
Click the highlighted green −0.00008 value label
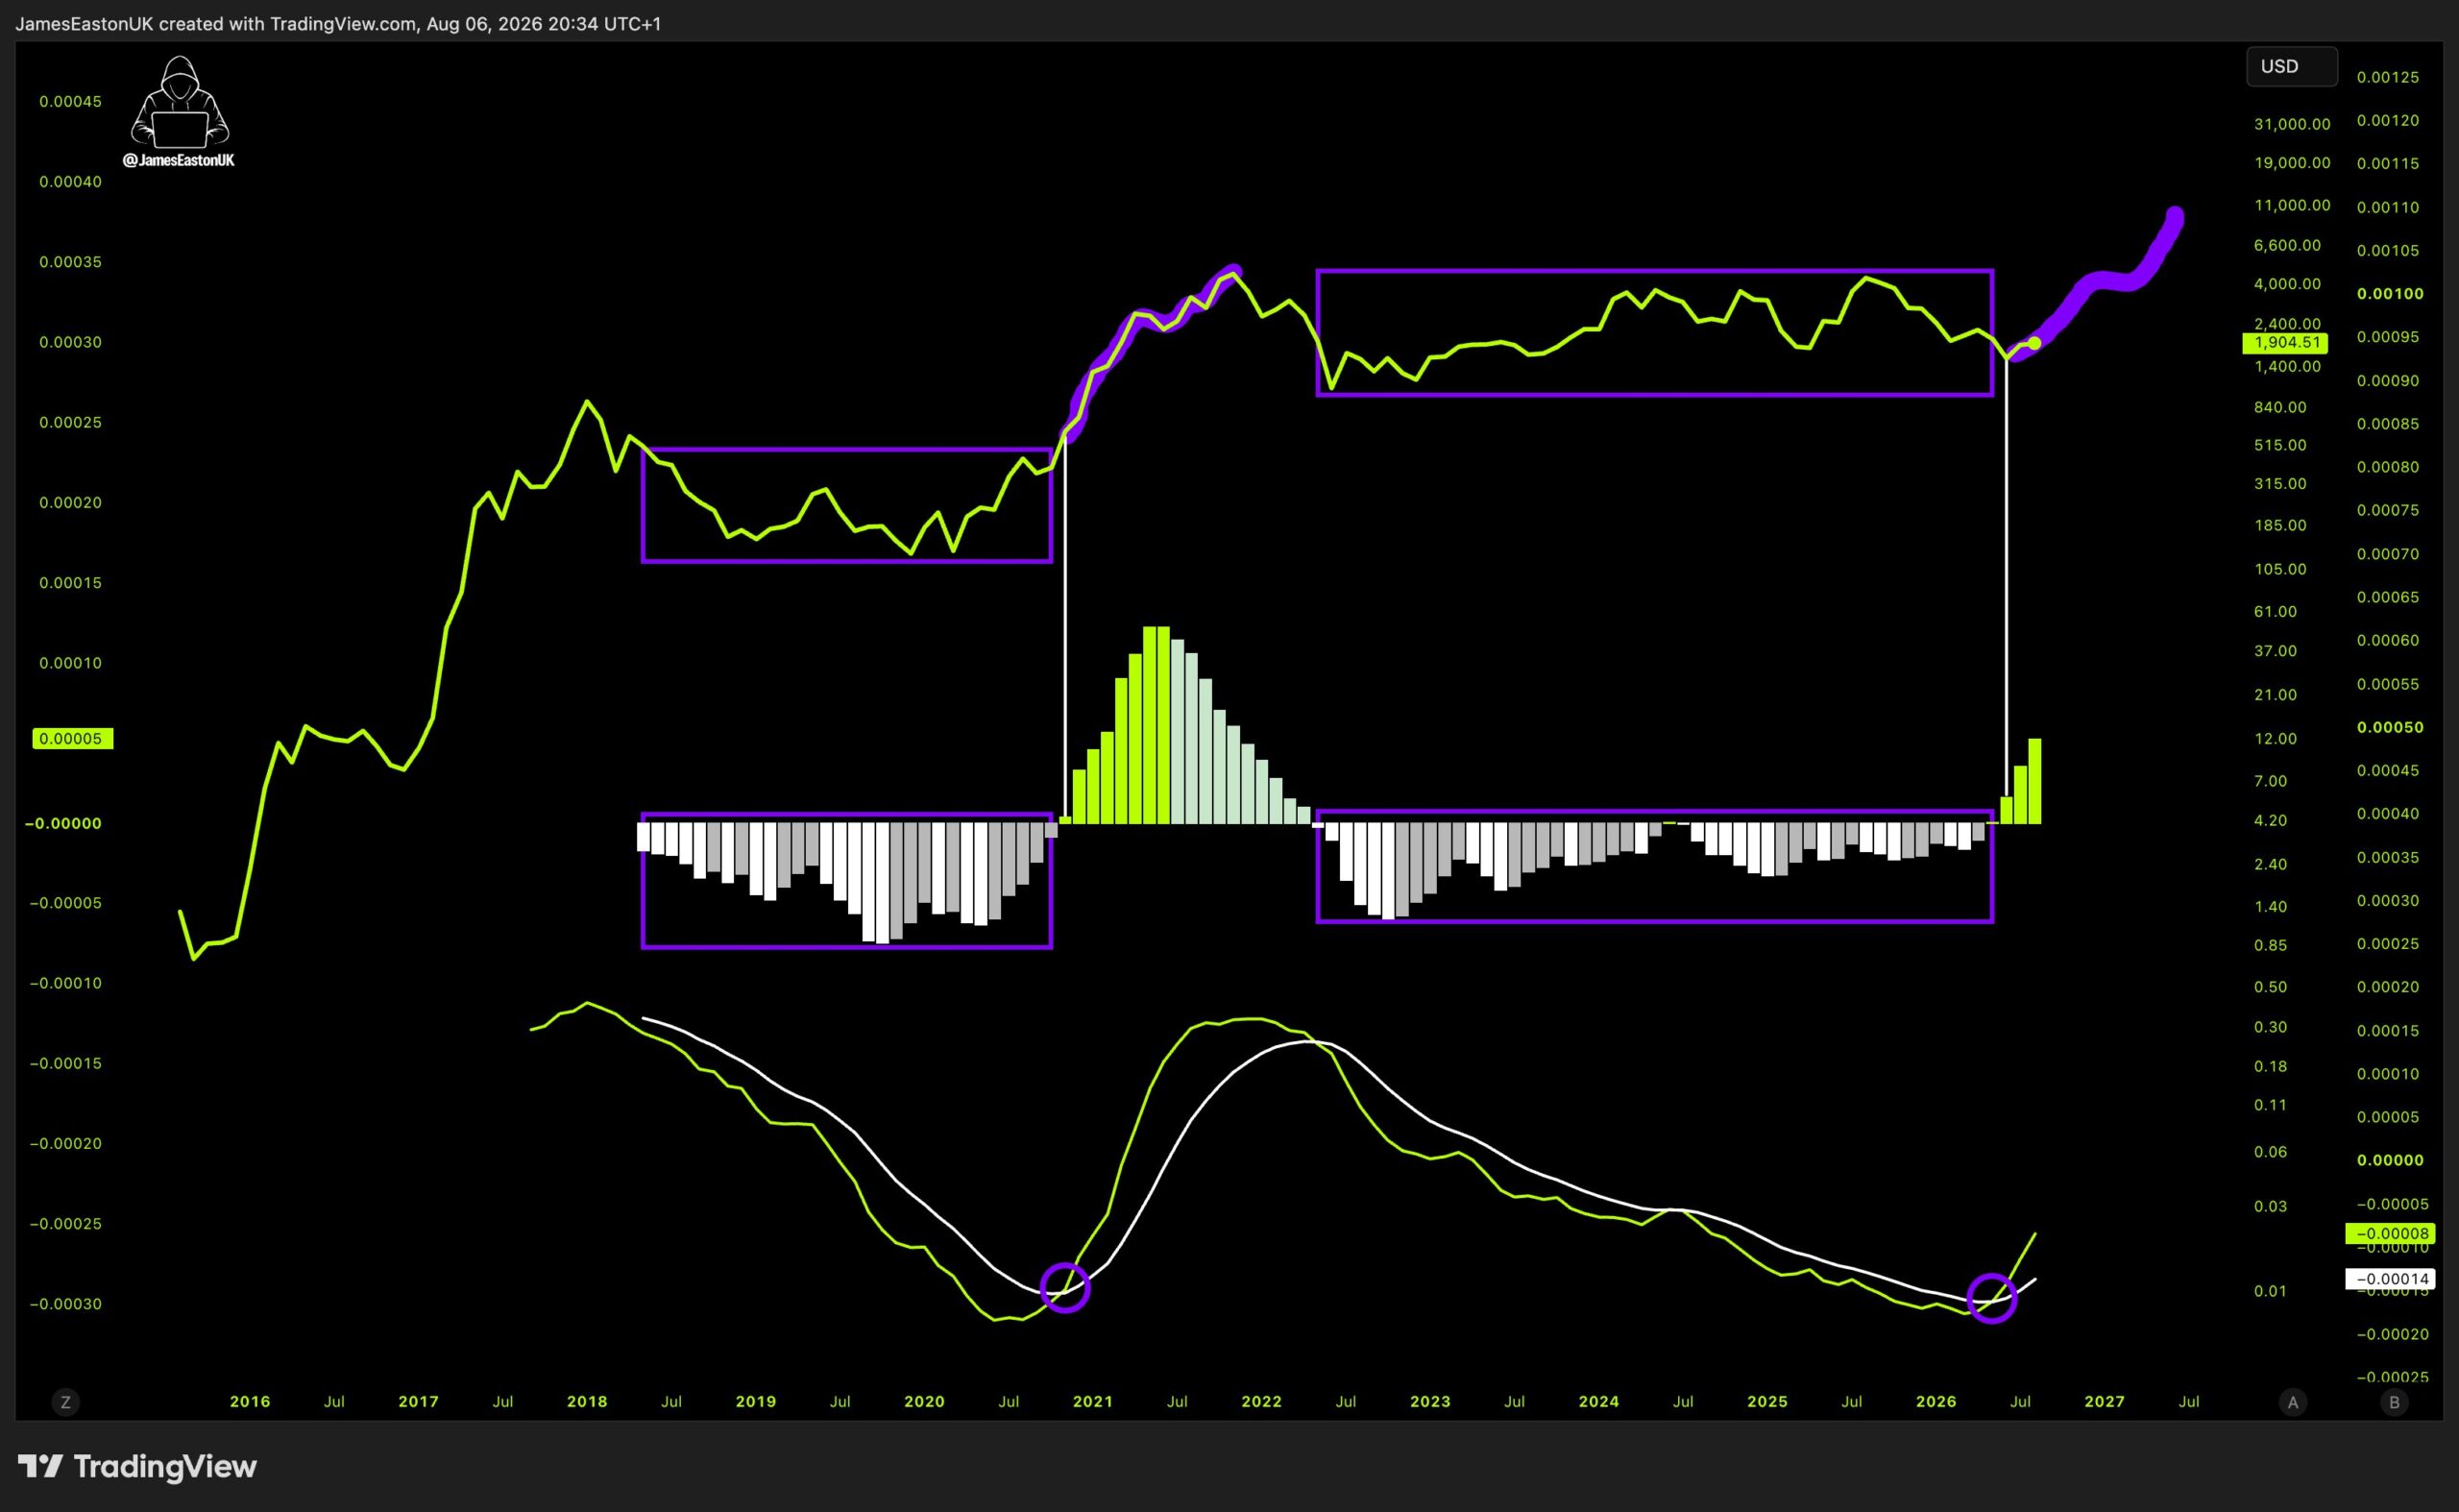[x=2388, y=1234]
